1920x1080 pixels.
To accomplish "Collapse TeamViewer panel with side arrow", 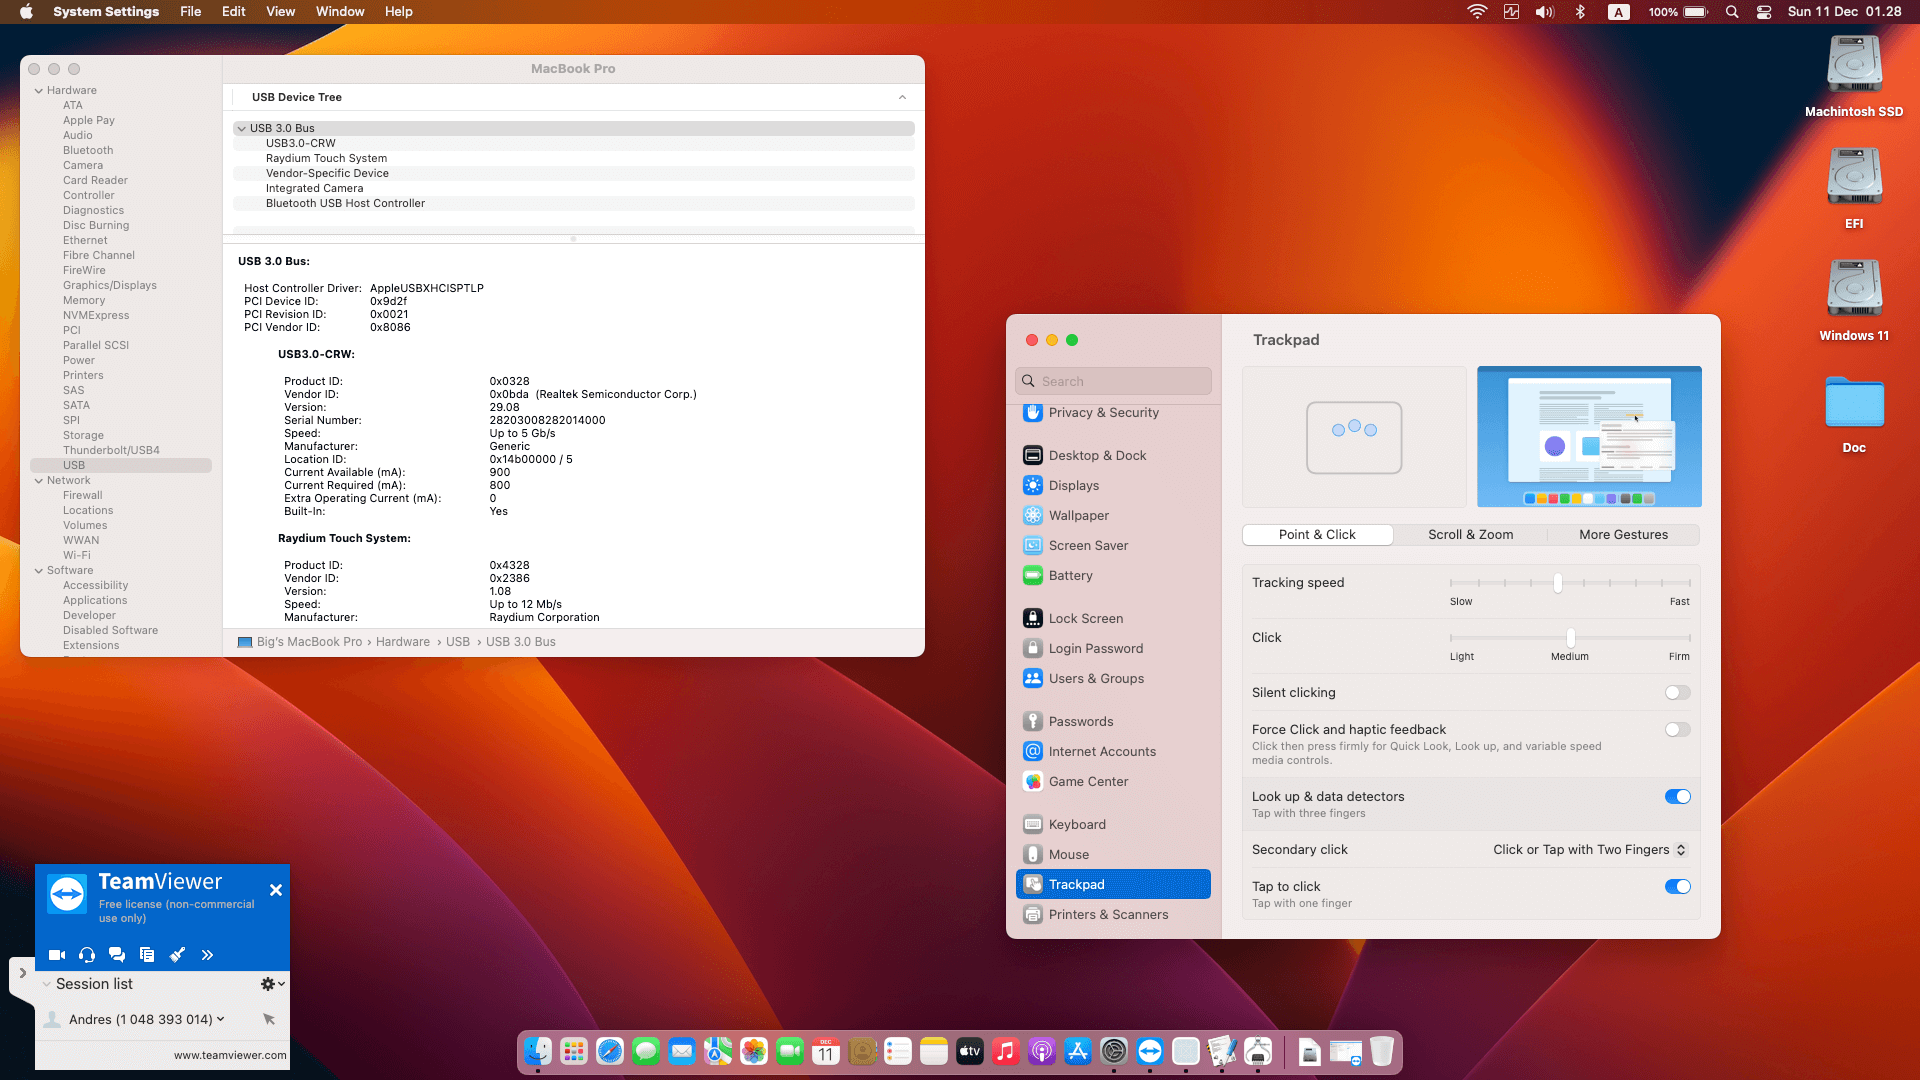I will point(22,972).
